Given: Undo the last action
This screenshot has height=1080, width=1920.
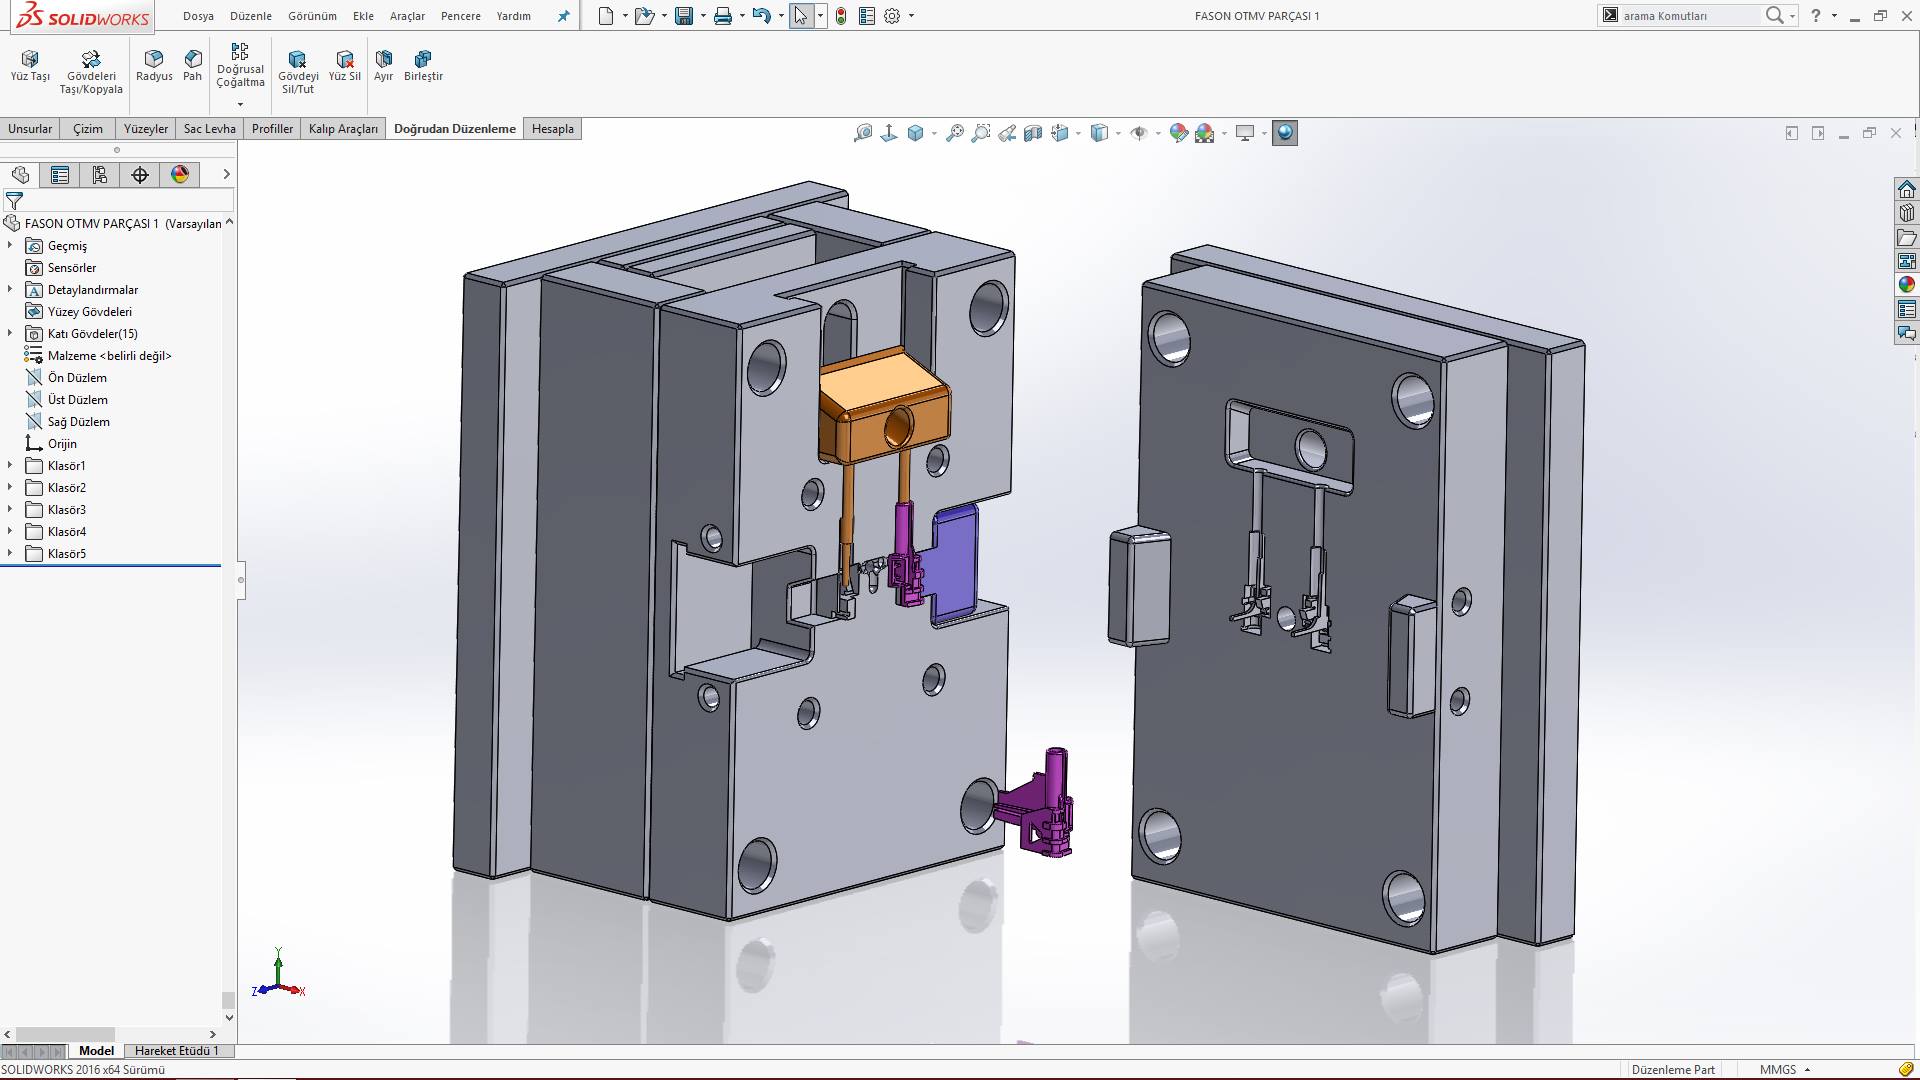Looking at the screenshot, I should pyautogui.click(x=762, y=16).
